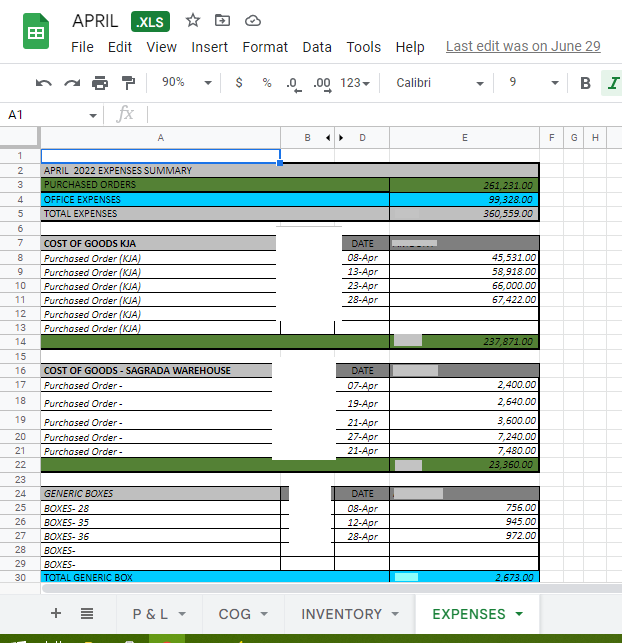
Task: Click the TOTAL GENERIC BOX cell
Action: (x=215, y=577)
